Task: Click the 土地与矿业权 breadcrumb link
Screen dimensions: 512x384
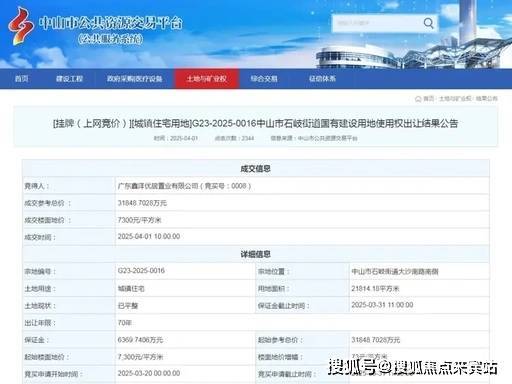Action: click(x=455, y=99)
